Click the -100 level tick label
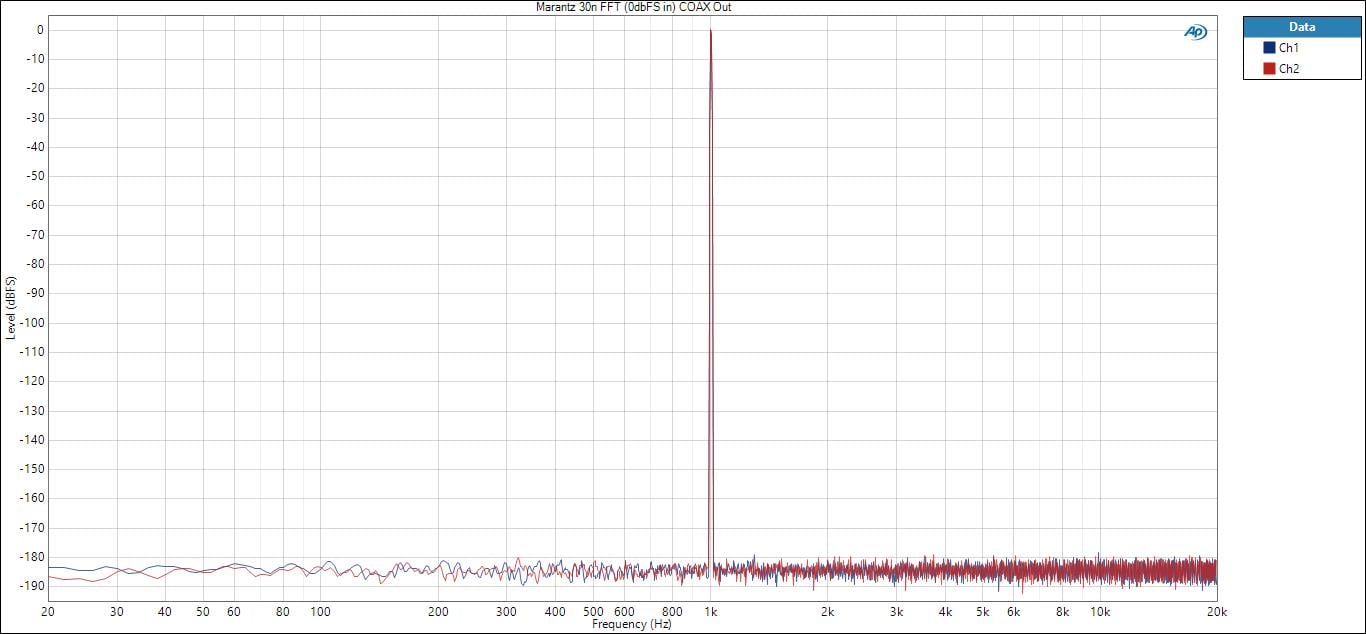Viewport: 1366px width, 634px height. pos(32,323)
